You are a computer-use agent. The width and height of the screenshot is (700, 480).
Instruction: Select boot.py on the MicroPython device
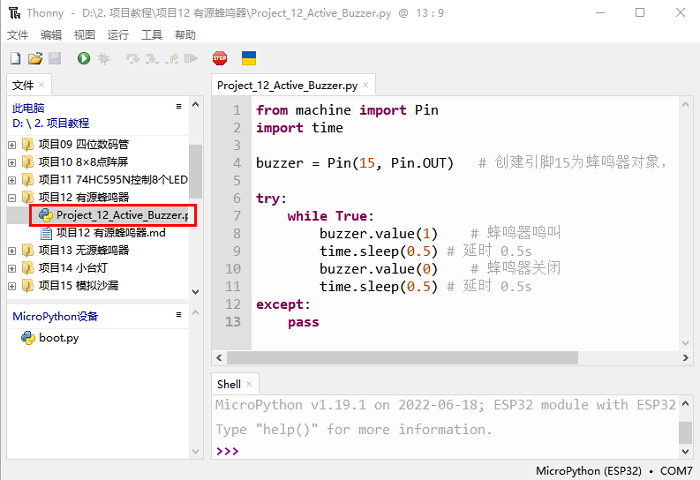[x=58, y=338]
